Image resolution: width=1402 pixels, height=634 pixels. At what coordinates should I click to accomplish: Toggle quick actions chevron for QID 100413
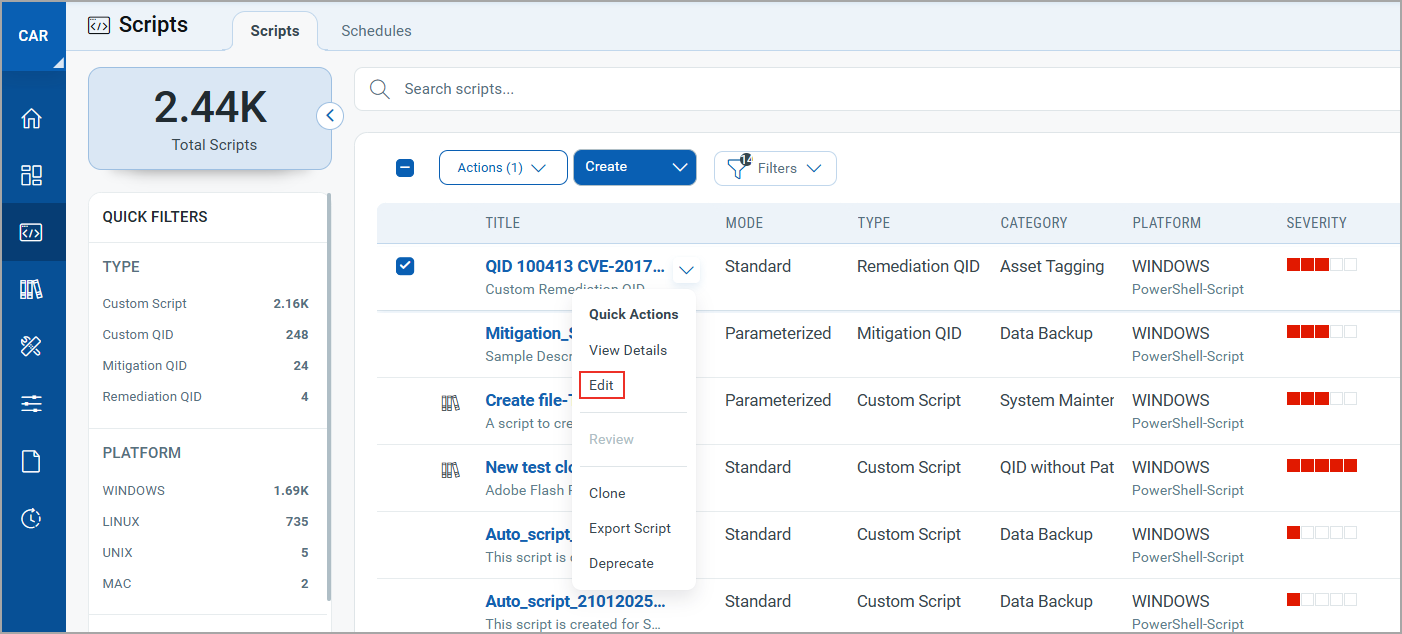(686, 270)
